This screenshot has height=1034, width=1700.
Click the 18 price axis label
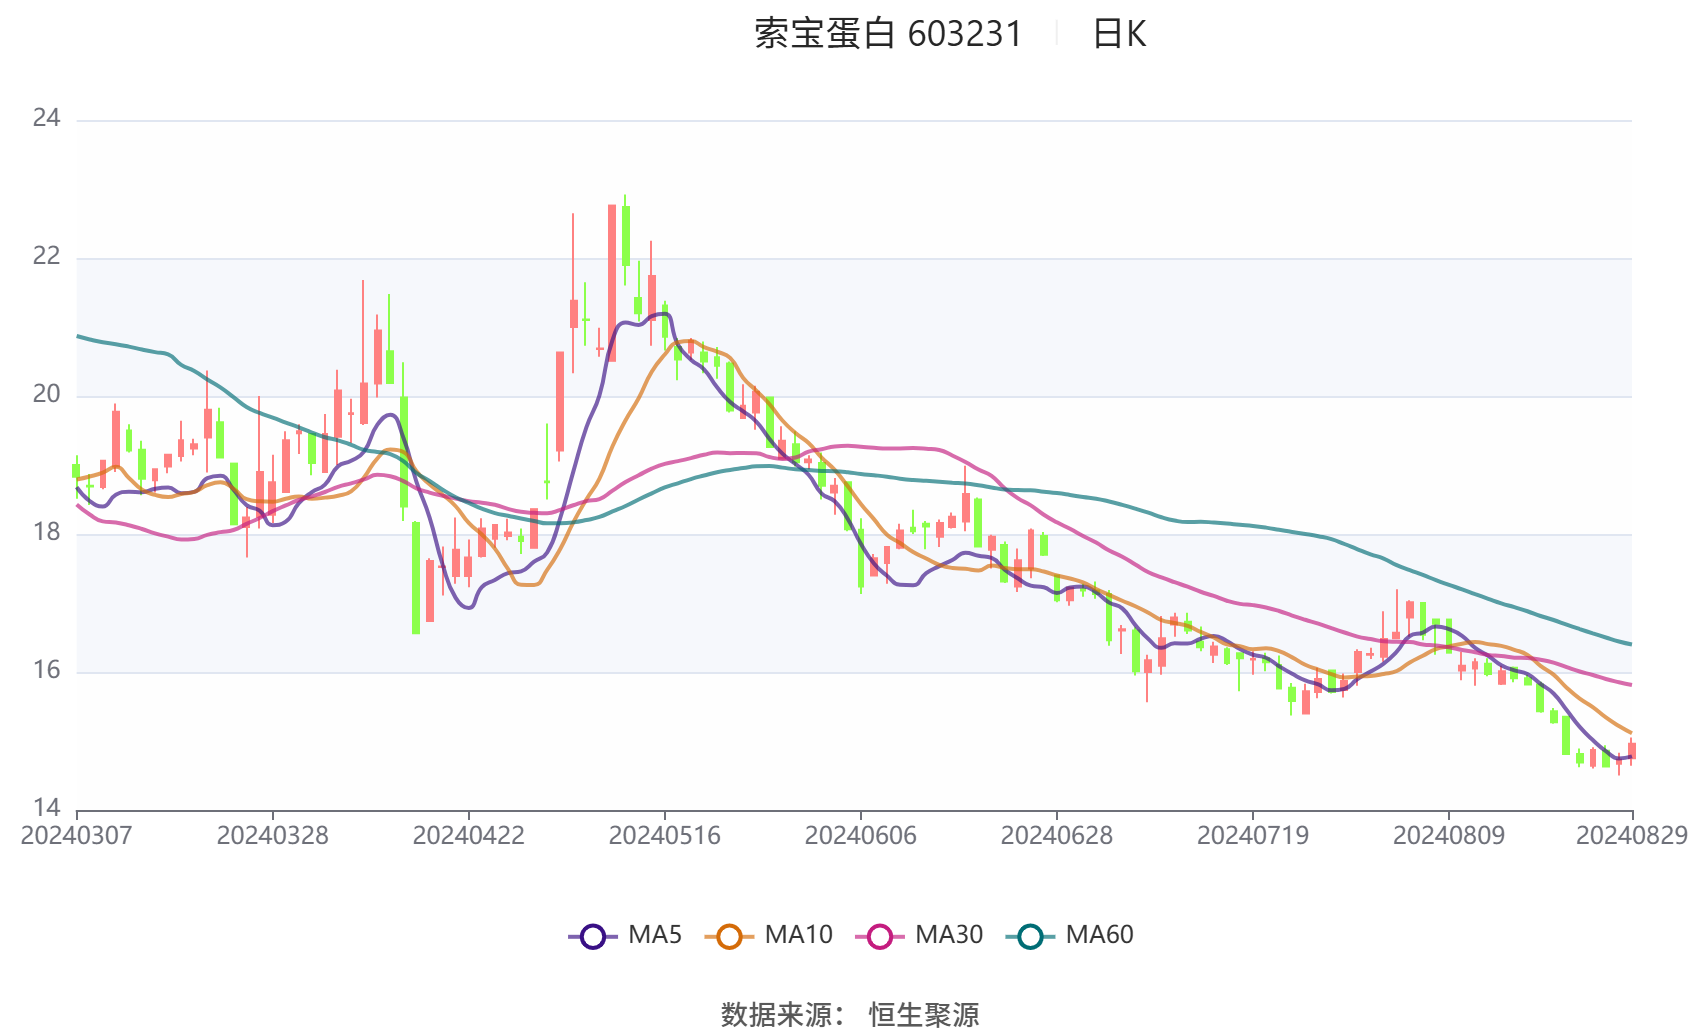(x=46, y=533)
